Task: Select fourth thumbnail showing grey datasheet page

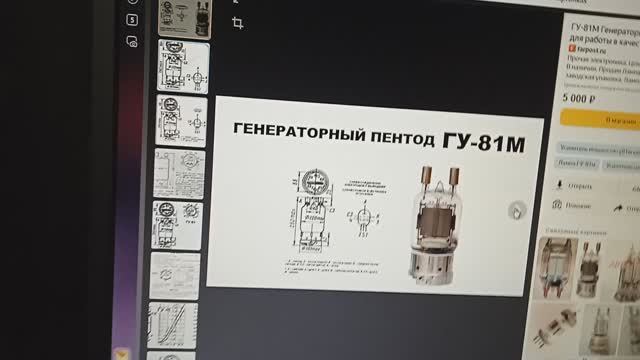Action: pyautogui.click(x=180, y=174)
